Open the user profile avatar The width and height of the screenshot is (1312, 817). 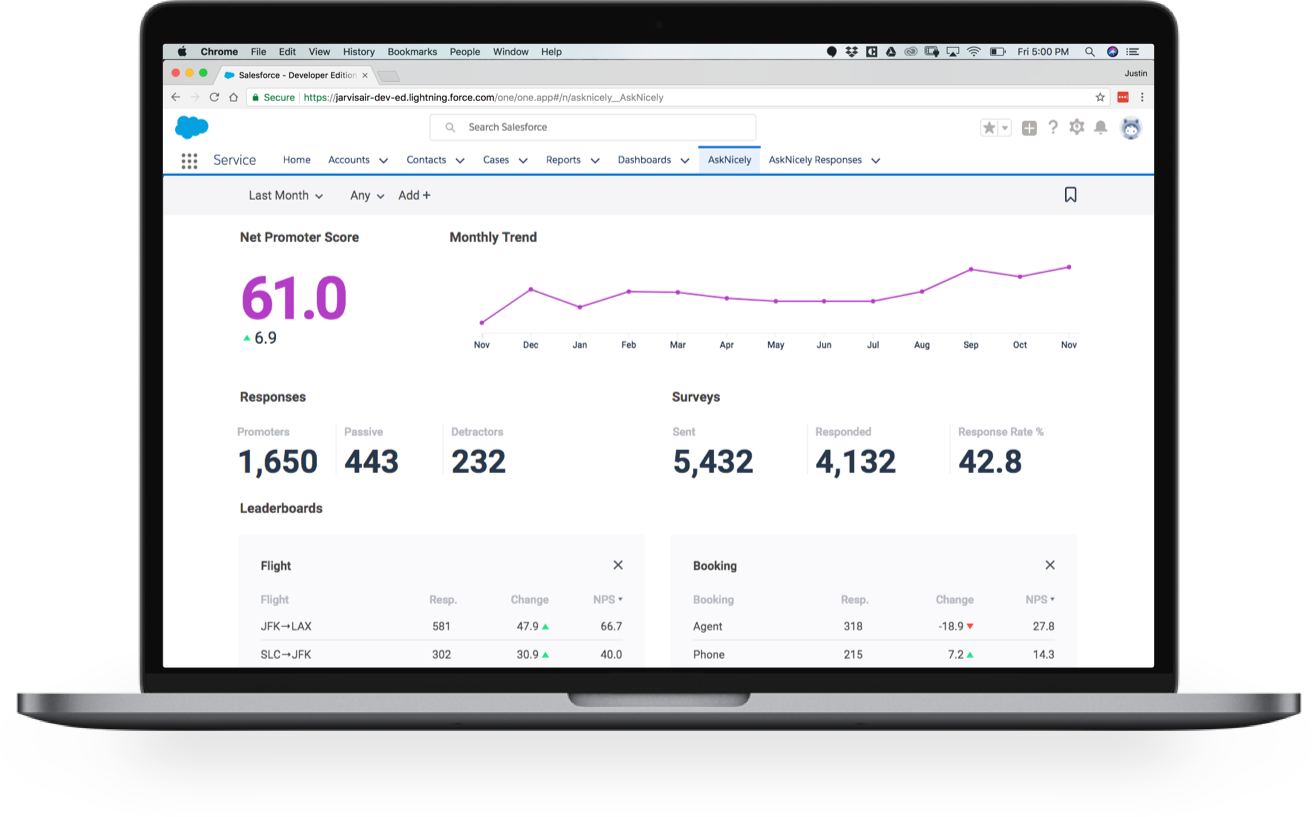coord(1130,128)
